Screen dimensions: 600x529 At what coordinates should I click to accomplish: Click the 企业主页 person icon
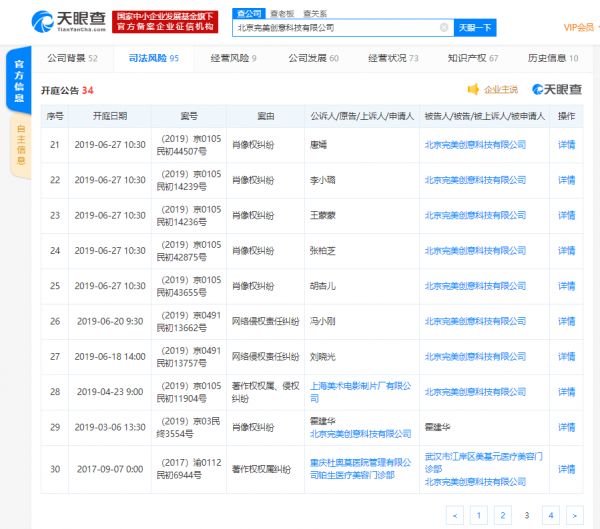click(x=474, y=89)
